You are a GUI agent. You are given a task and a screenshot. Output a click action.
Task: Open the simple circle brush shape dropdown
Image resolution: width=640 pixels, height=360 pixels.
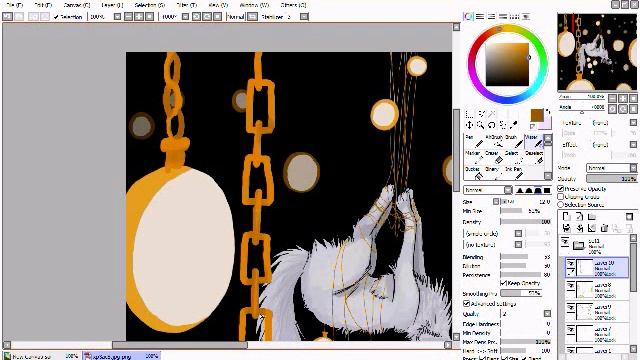pyautogui.click(x=518, y=233)
